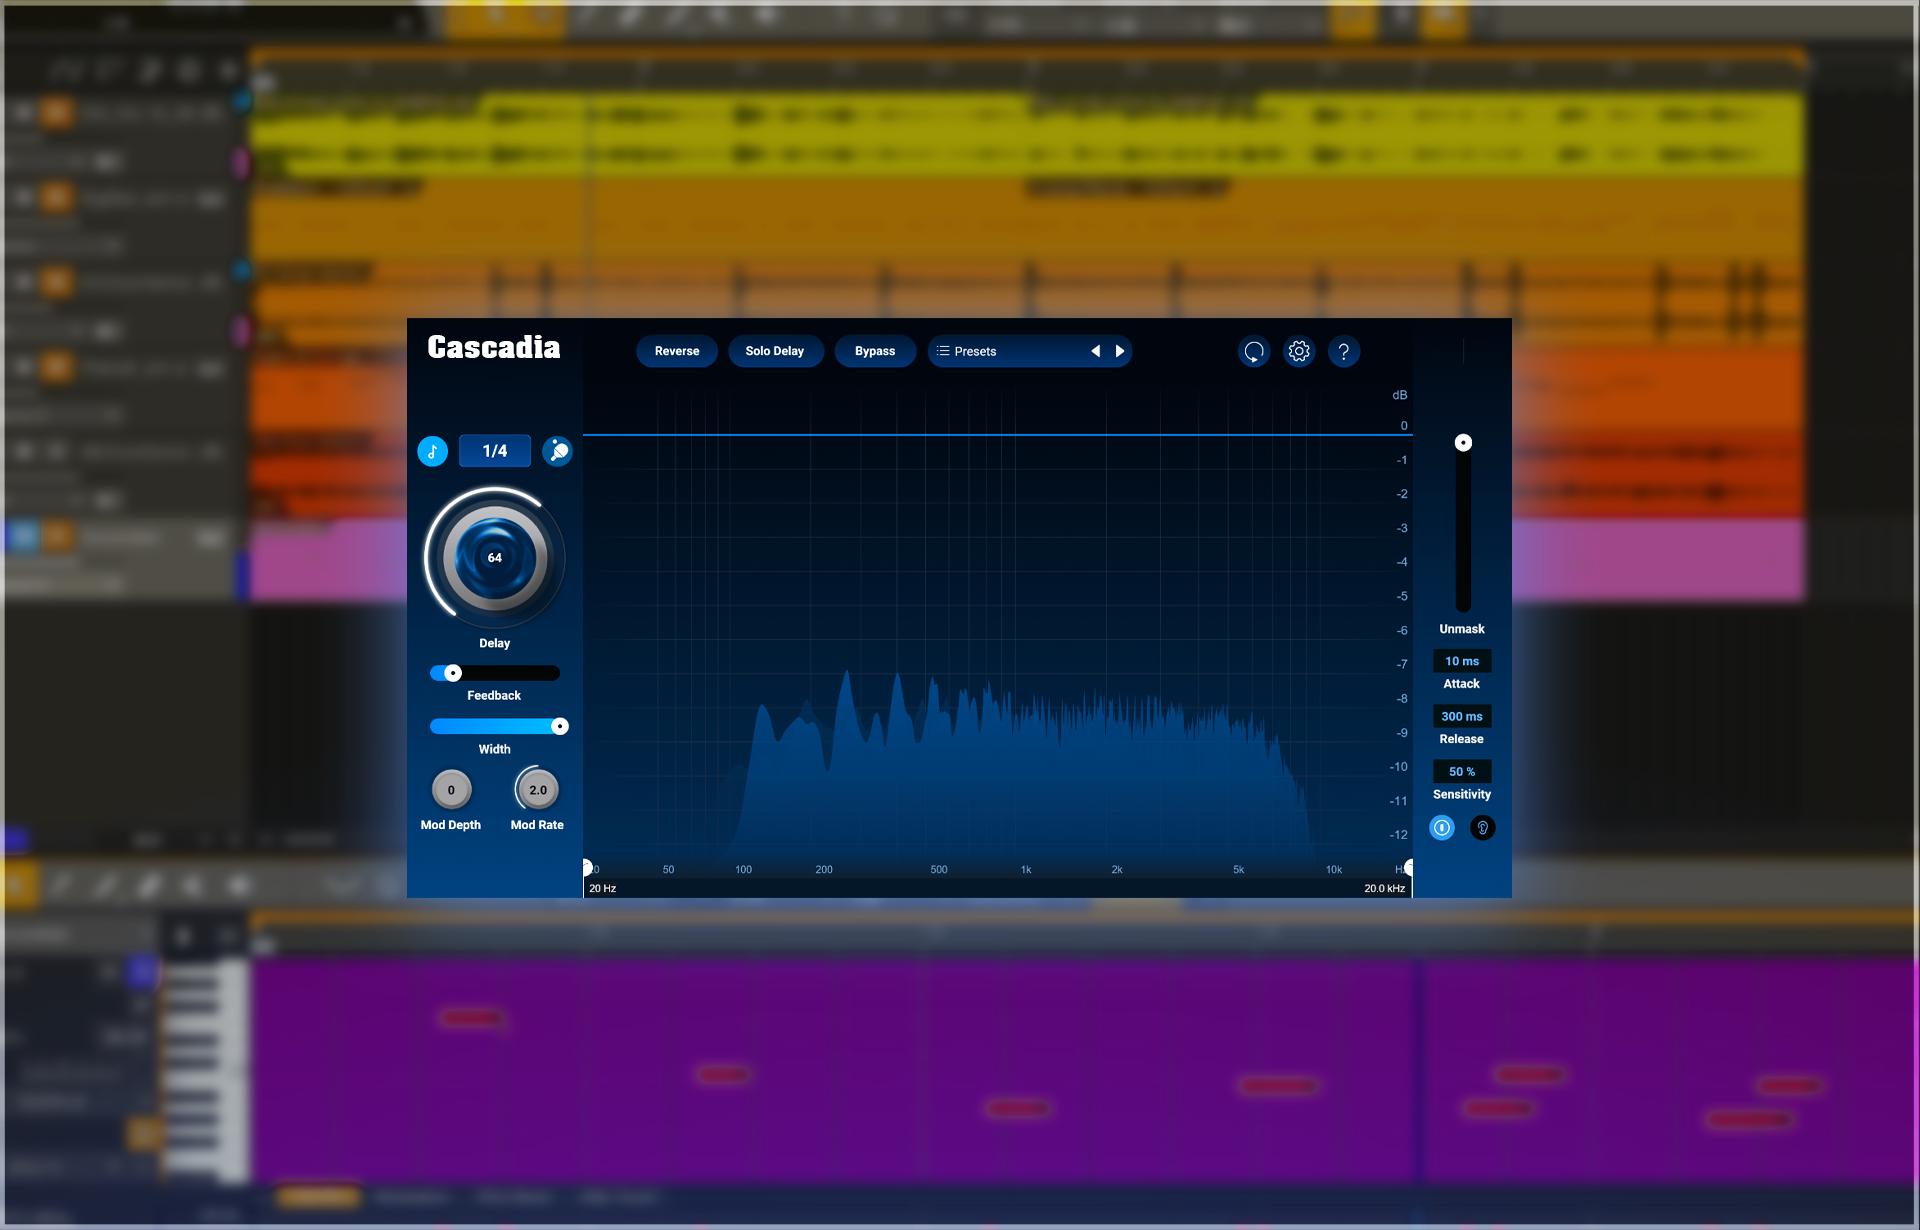This screenshot has width=1920, height=1230.
Task: Open Cascadia settings with the gear icon
Action: point(1299,351)
